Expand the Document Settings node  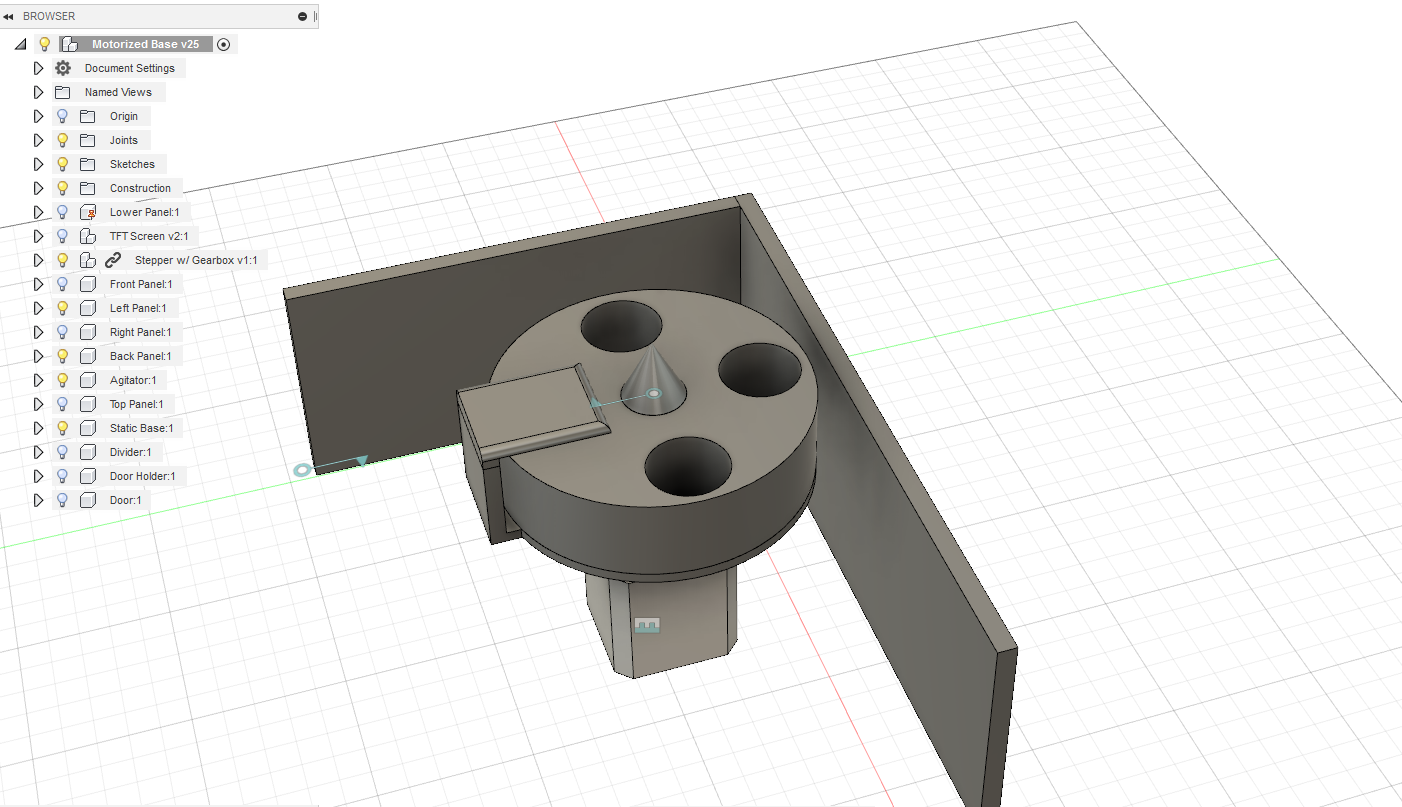coord(38,68)
